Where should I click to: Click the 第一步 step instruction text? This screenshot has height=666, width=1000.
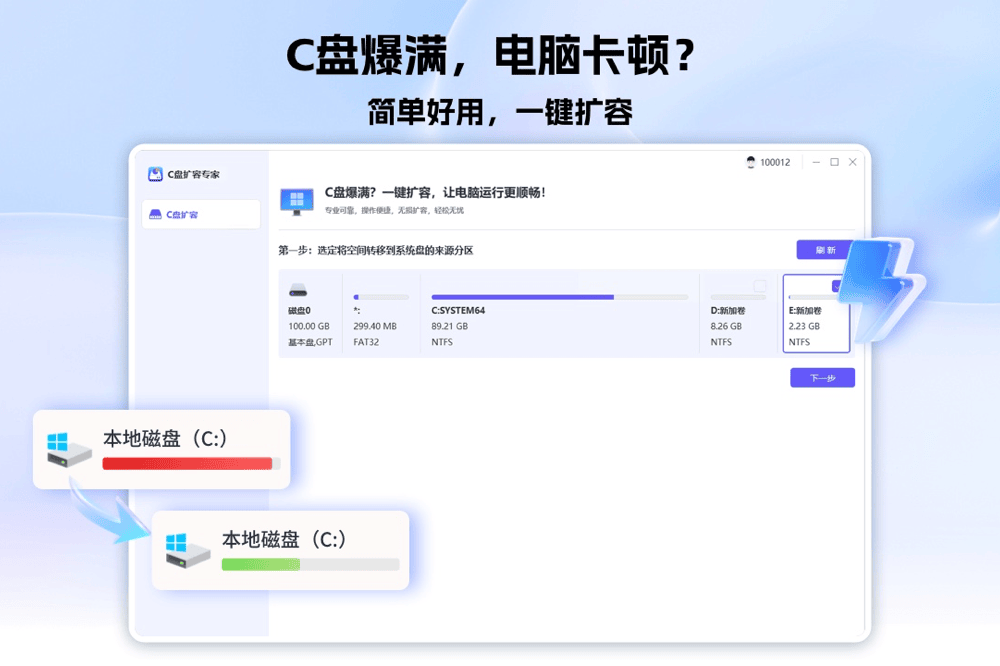[376, 250]
